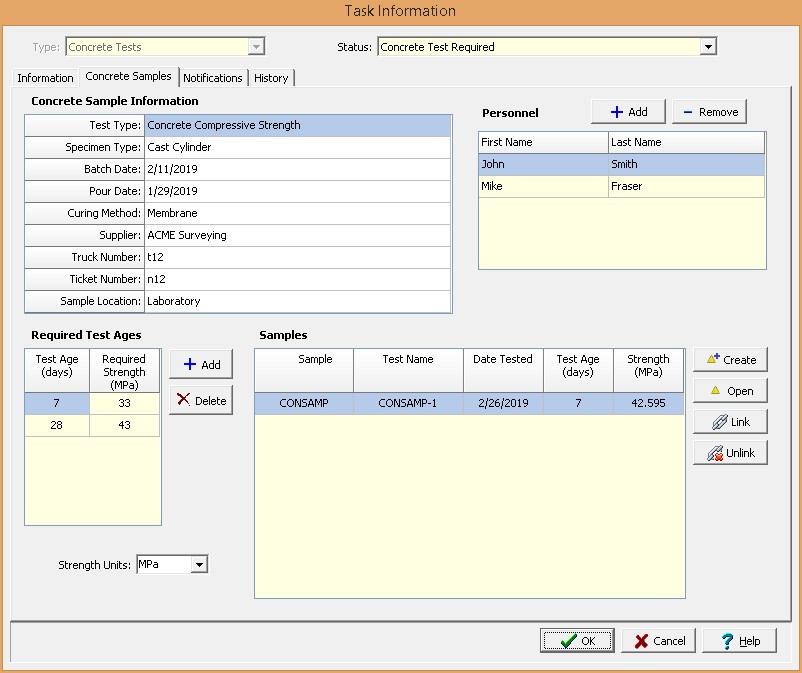Delete the selected test age row
This screenshot has width=802, height=673.
[201, 400]
